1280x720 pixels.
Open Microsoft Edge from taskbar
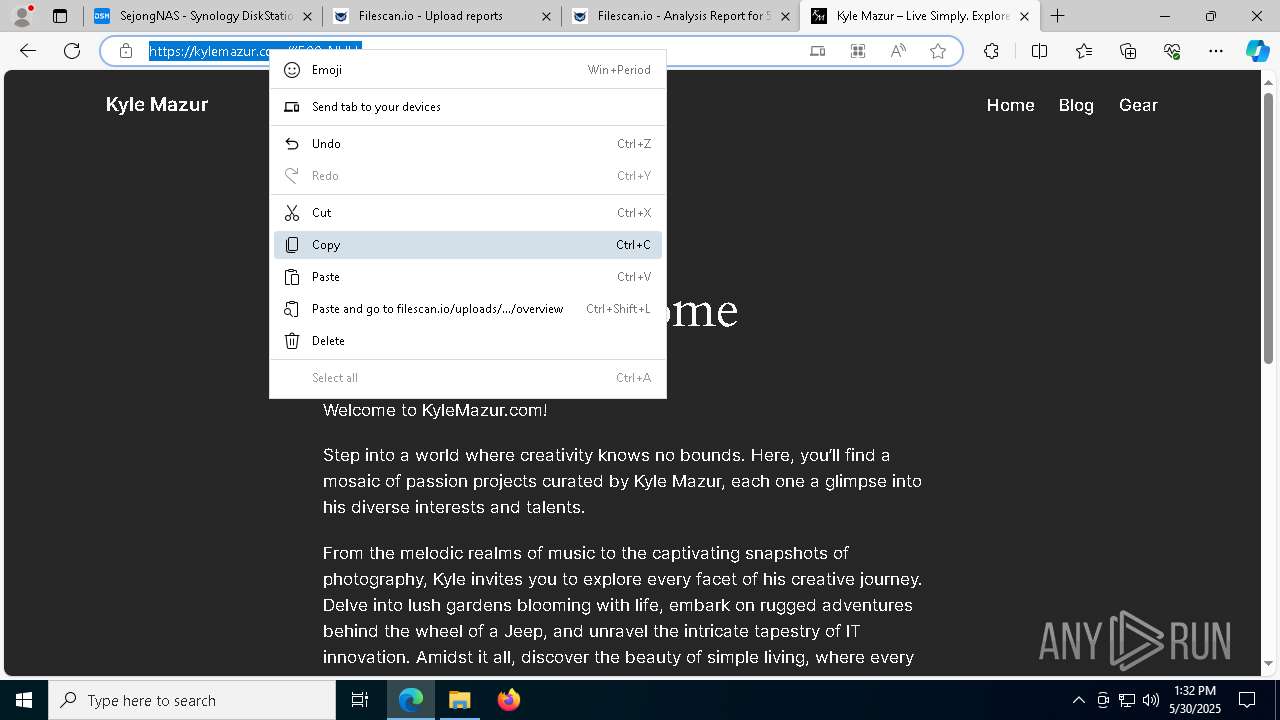point(411,700)
